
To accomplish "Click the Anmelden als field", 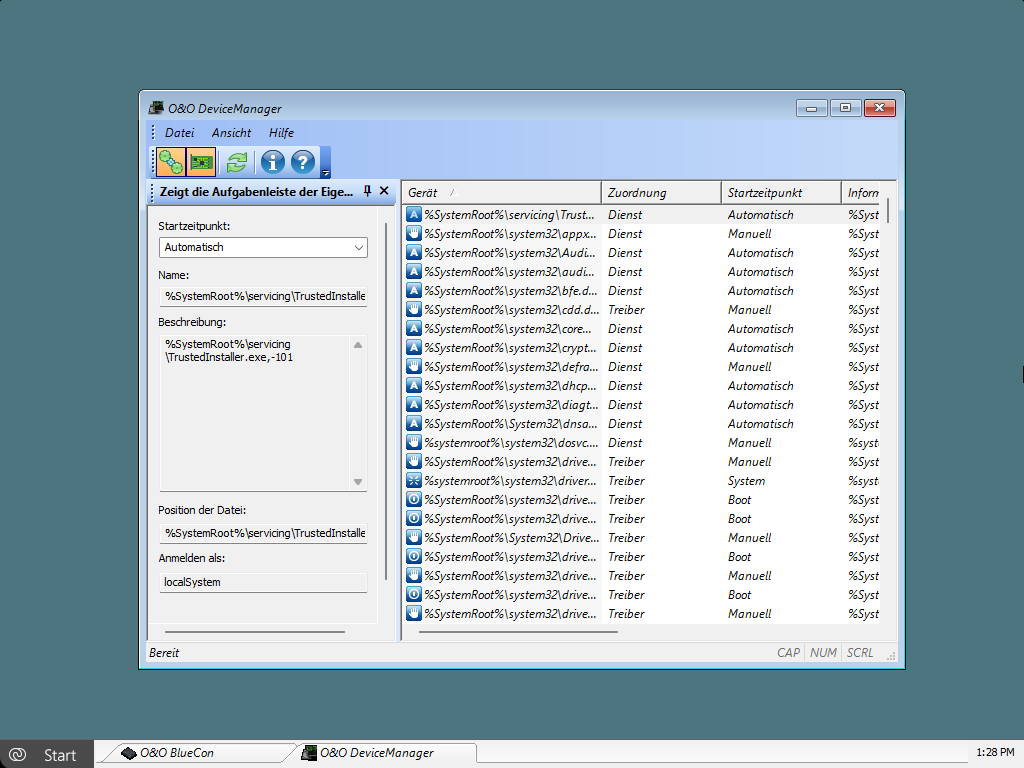I will tap(263, 582).
